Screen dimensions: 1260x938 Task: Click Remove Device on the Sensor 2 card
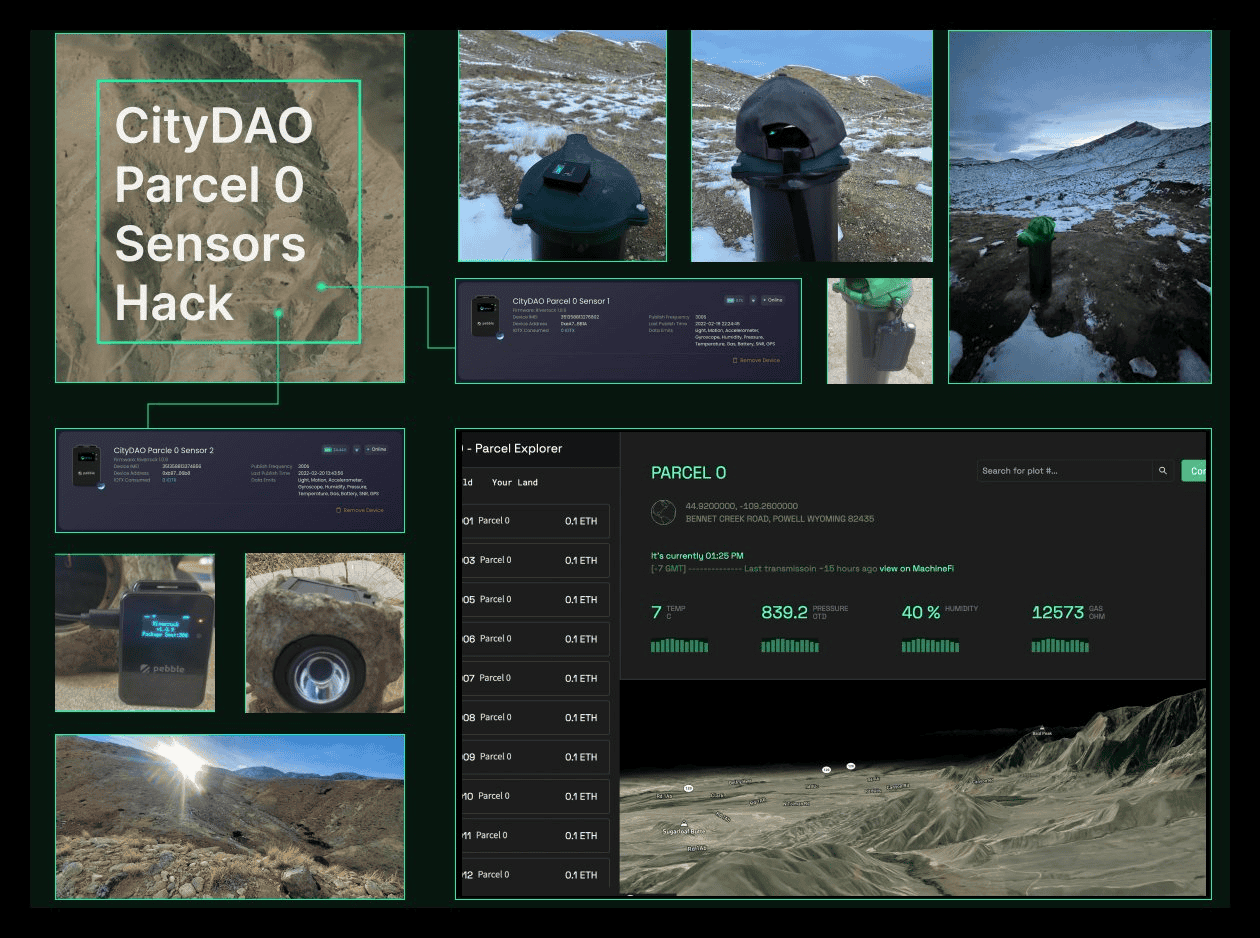[362, 510]
